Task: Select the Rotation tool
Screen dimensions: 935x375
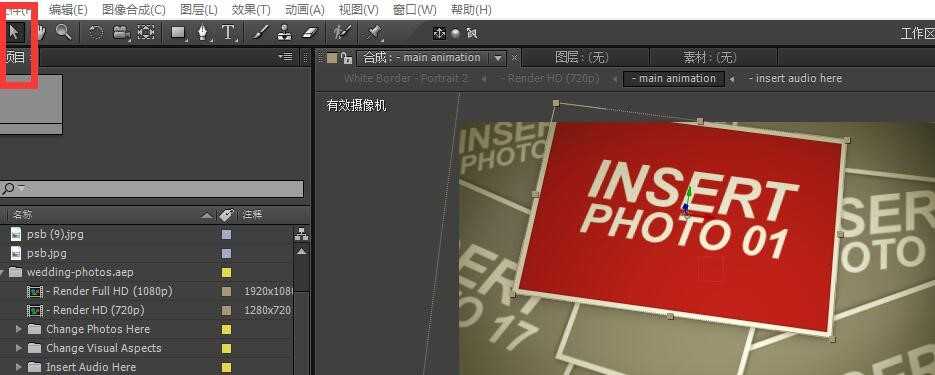Action: coord(96,32)
